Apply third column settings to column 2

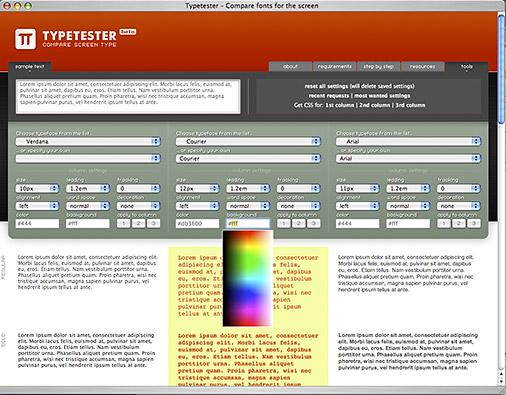click(459, 223)
